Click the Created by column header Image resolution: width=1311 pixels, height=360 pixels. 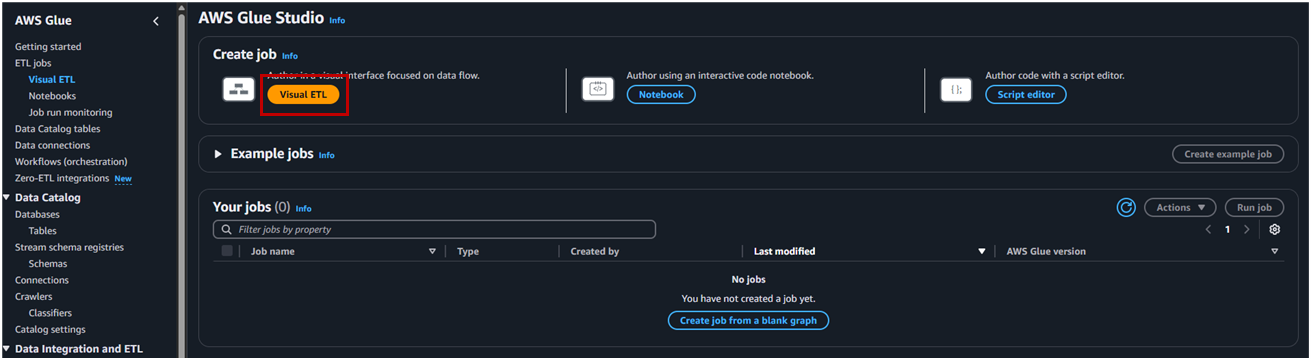tap(595, 251)
